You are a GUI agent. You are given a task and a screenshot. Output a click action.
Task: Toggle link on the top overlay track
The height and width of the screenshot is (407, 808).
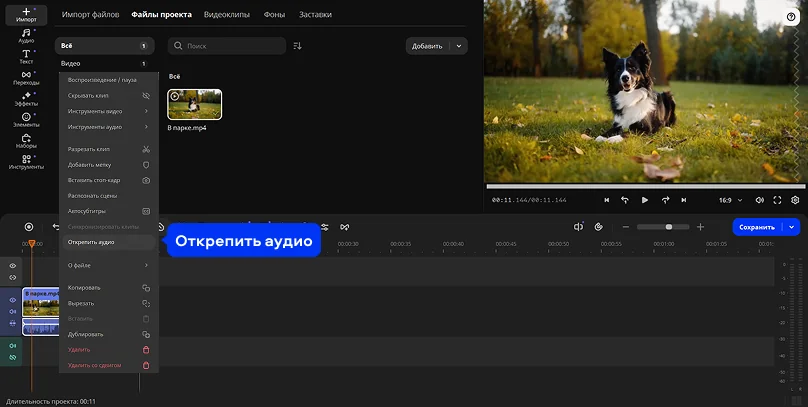pos(13,277)
